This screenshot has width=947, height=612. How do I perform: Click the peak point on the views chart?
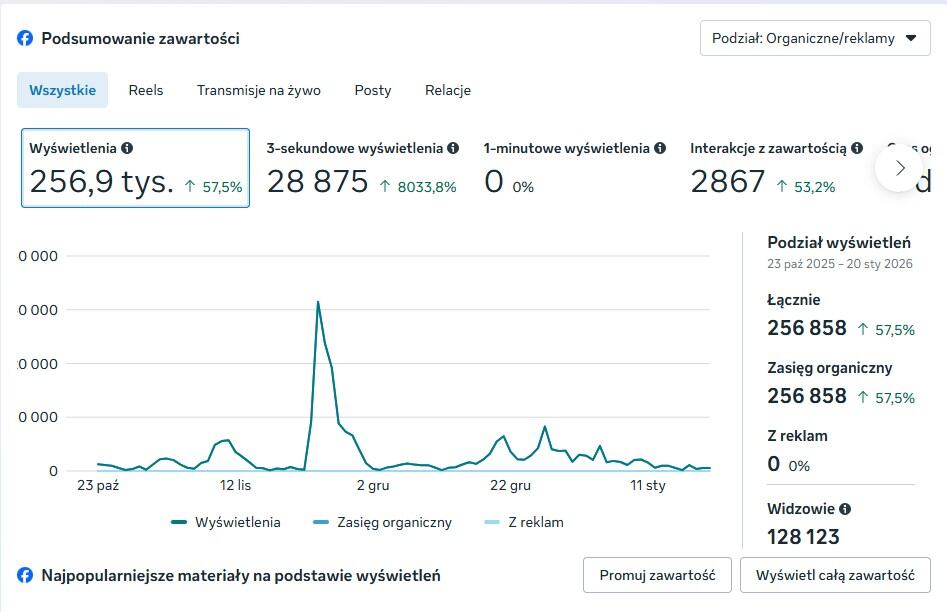(x=318, y=301)
